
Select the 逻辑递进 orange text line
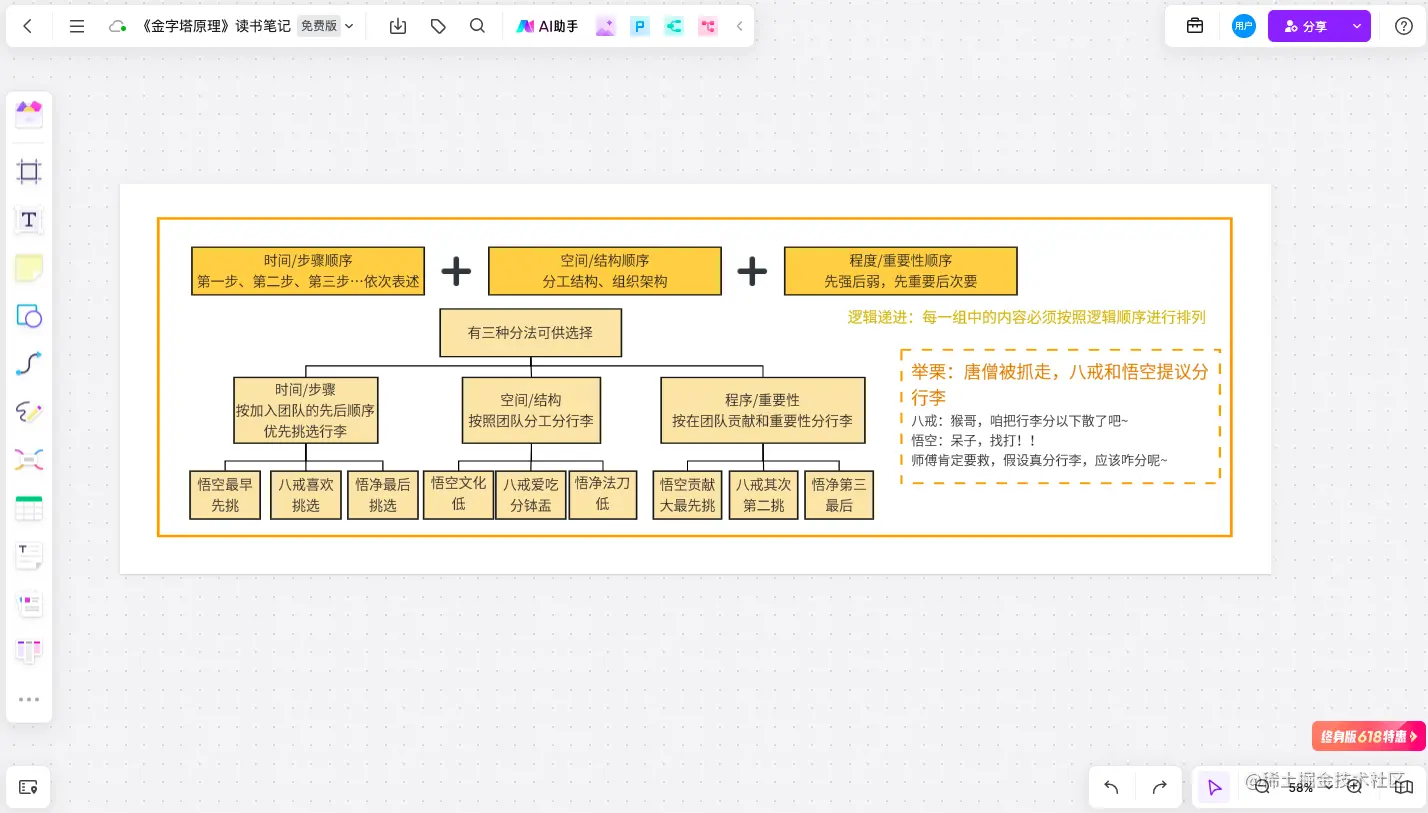coord(1027,317)
